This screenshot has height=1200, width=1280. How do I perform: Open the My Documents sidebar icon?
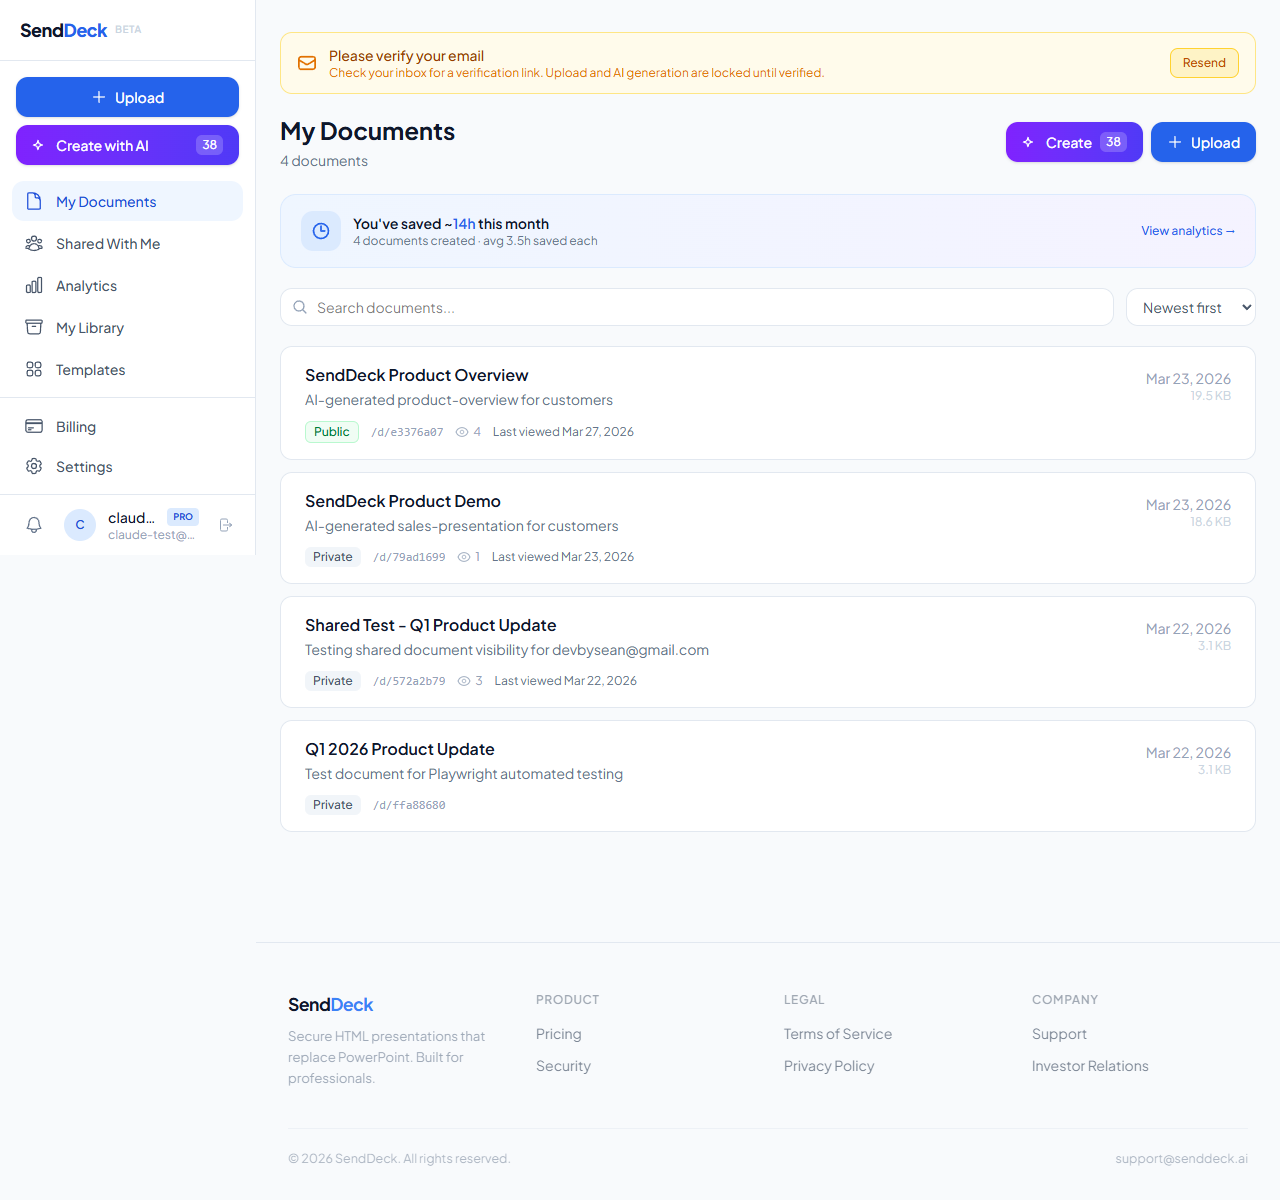coord(34,201)
